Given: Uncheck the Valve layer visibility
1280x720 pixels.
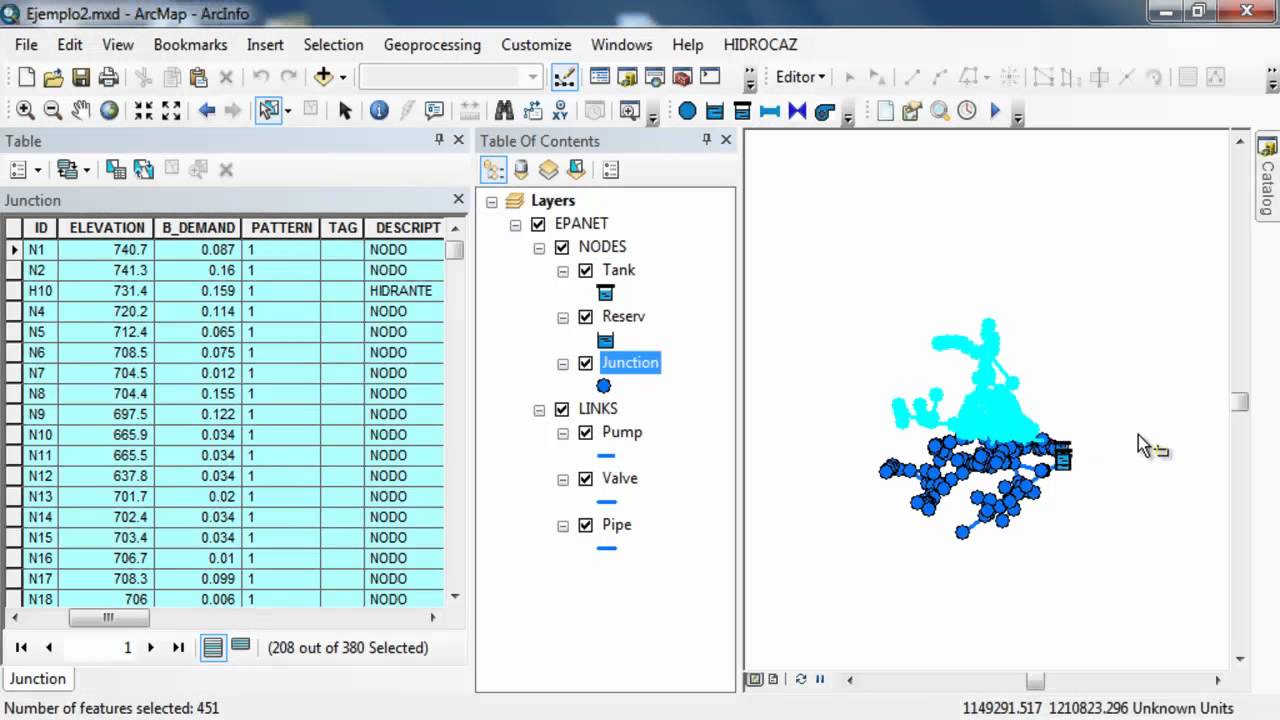Looking at the screenshot, I should (586, 479).
